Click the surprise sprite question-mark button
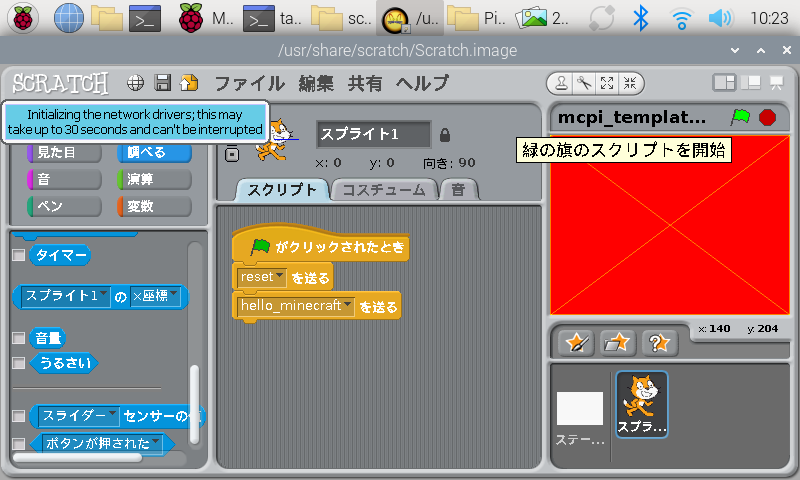This screenshot has height=480, width=800. click(x=660, y=342)
